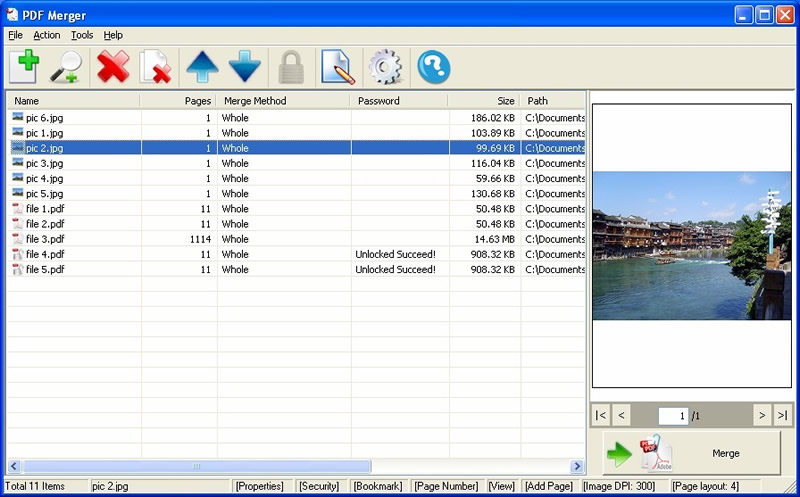Click the magnifier search-and-add files icon
Image resolution: width=800 pixels, height=497 pixels.
pyautogui.click(x=66, y=67)
